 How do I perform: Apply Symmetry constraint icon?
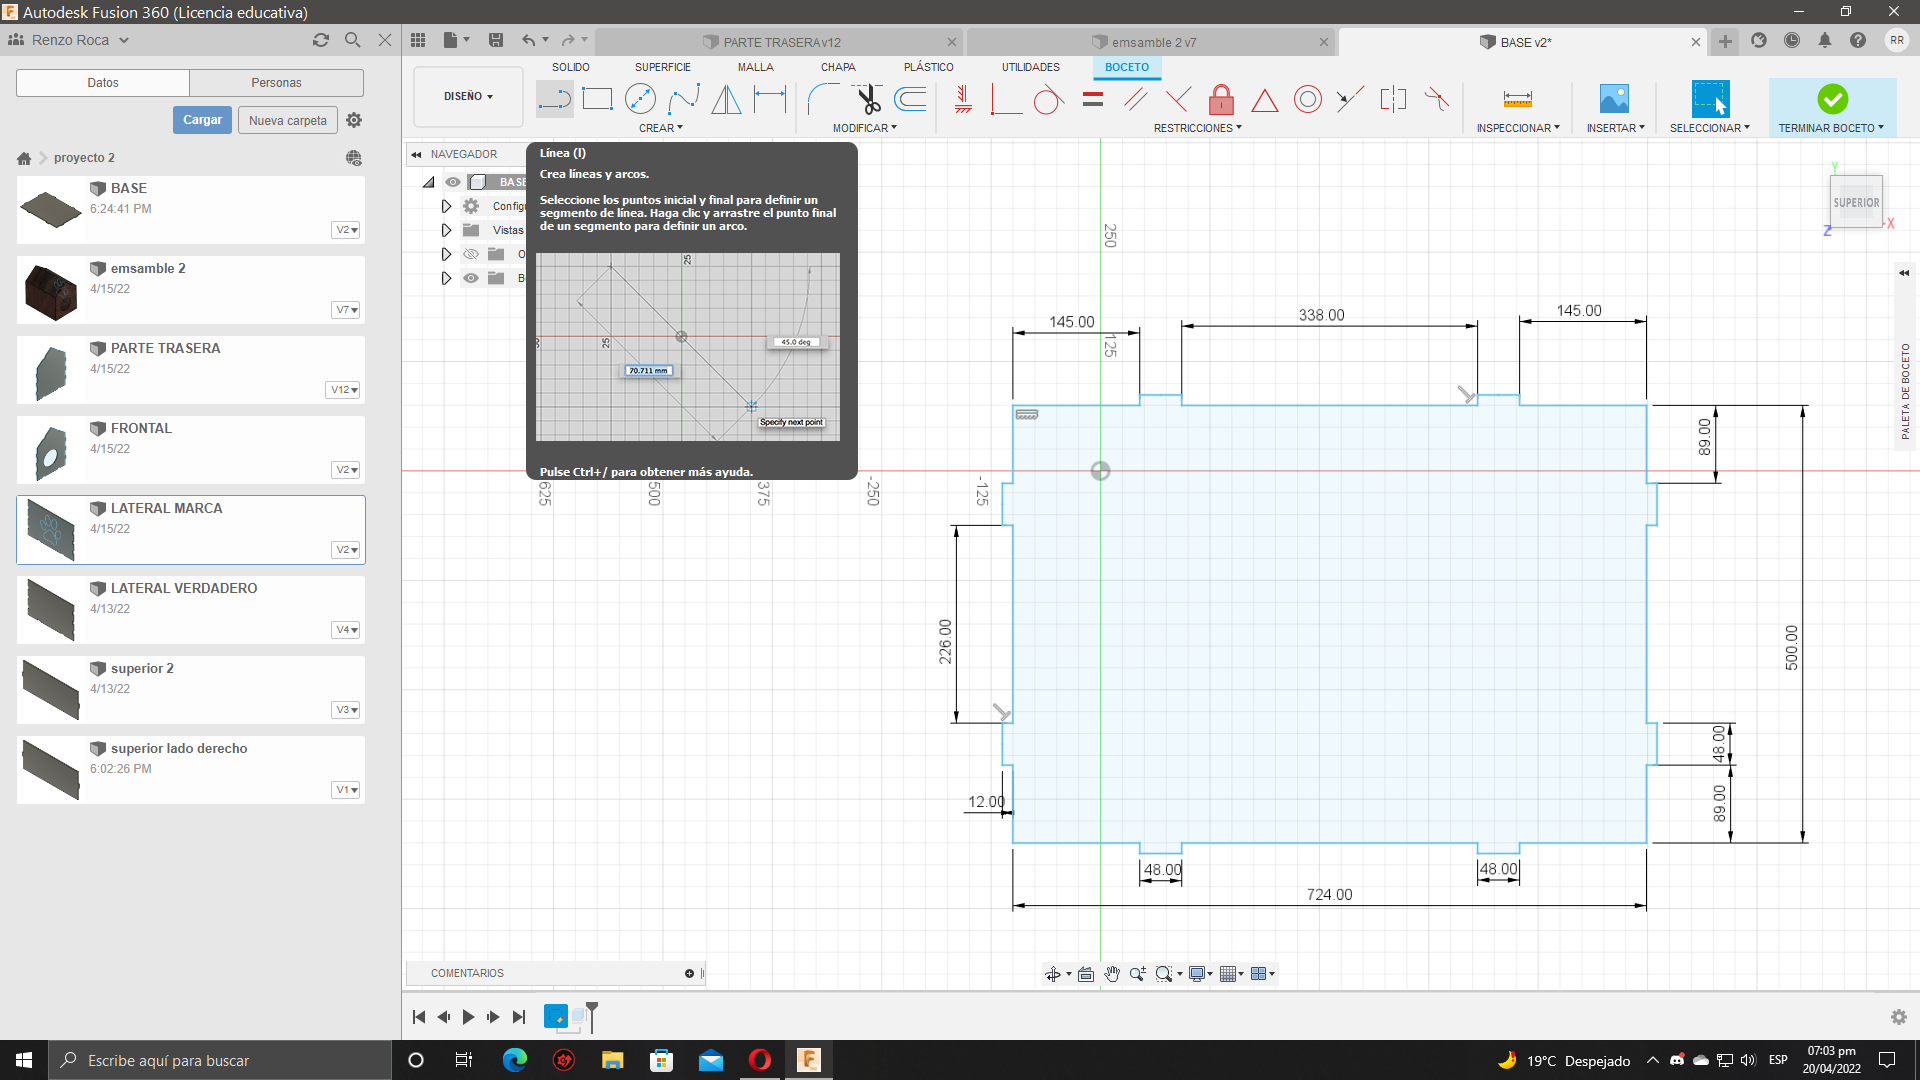pos(1393,99)
